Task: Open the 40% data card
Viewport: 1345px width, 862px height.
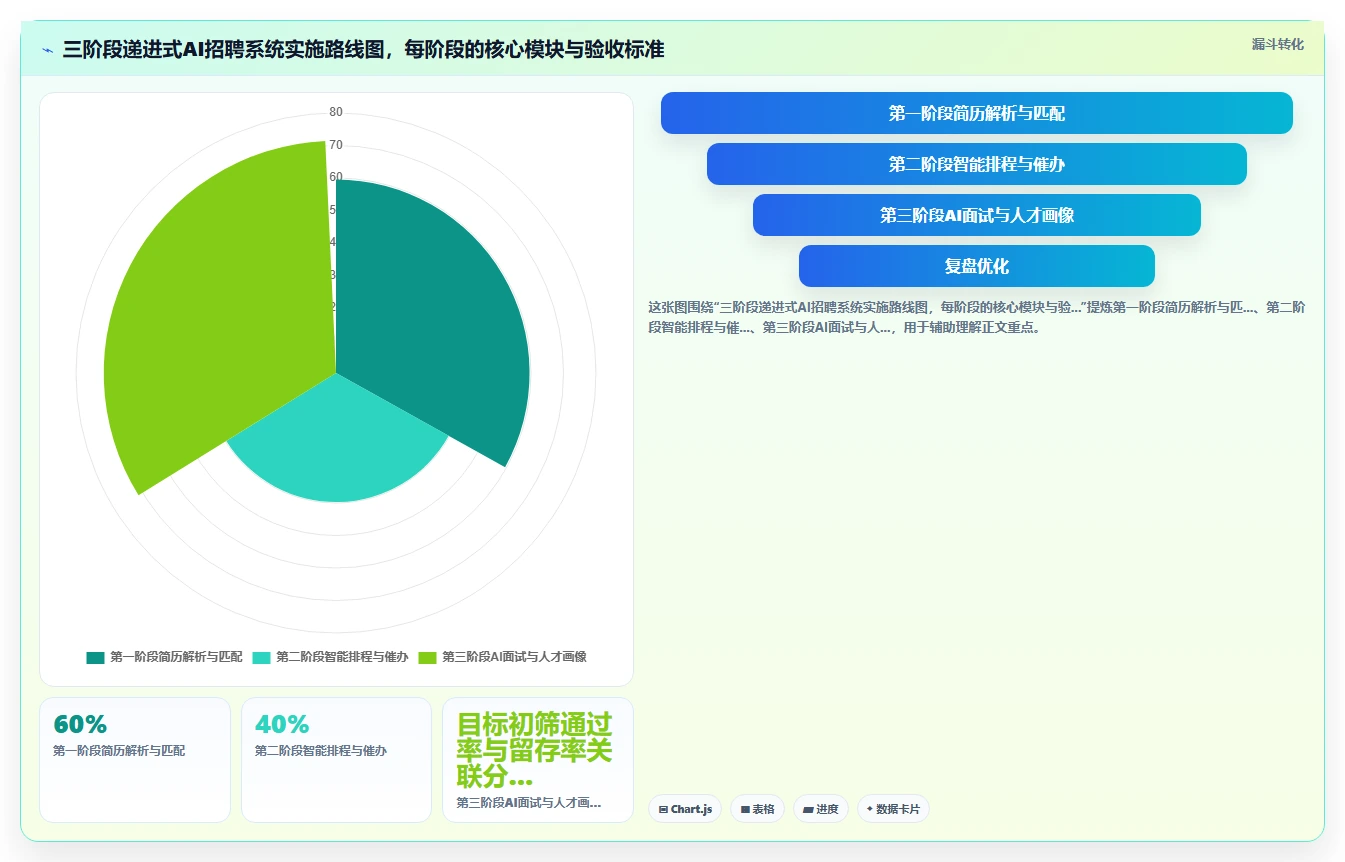Action: [x=336, y=760]
